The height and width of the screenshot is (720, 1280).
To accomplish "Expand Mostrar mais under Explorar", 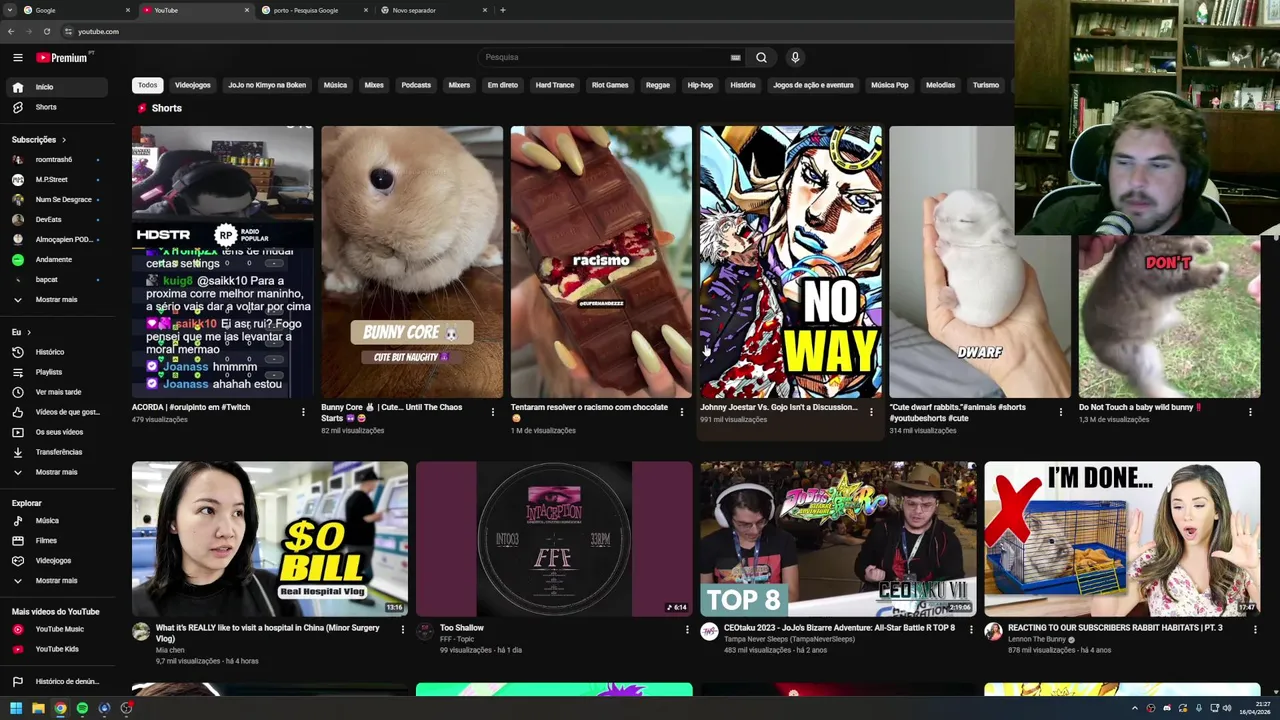I will coord(57,581).
